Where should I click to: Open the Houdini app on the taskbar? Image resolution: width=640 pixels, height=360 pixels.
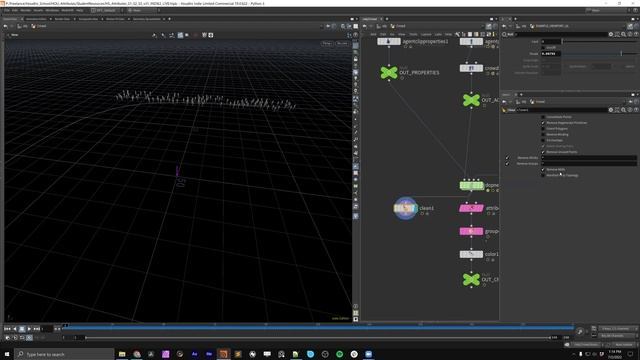[x=223, y=354]
